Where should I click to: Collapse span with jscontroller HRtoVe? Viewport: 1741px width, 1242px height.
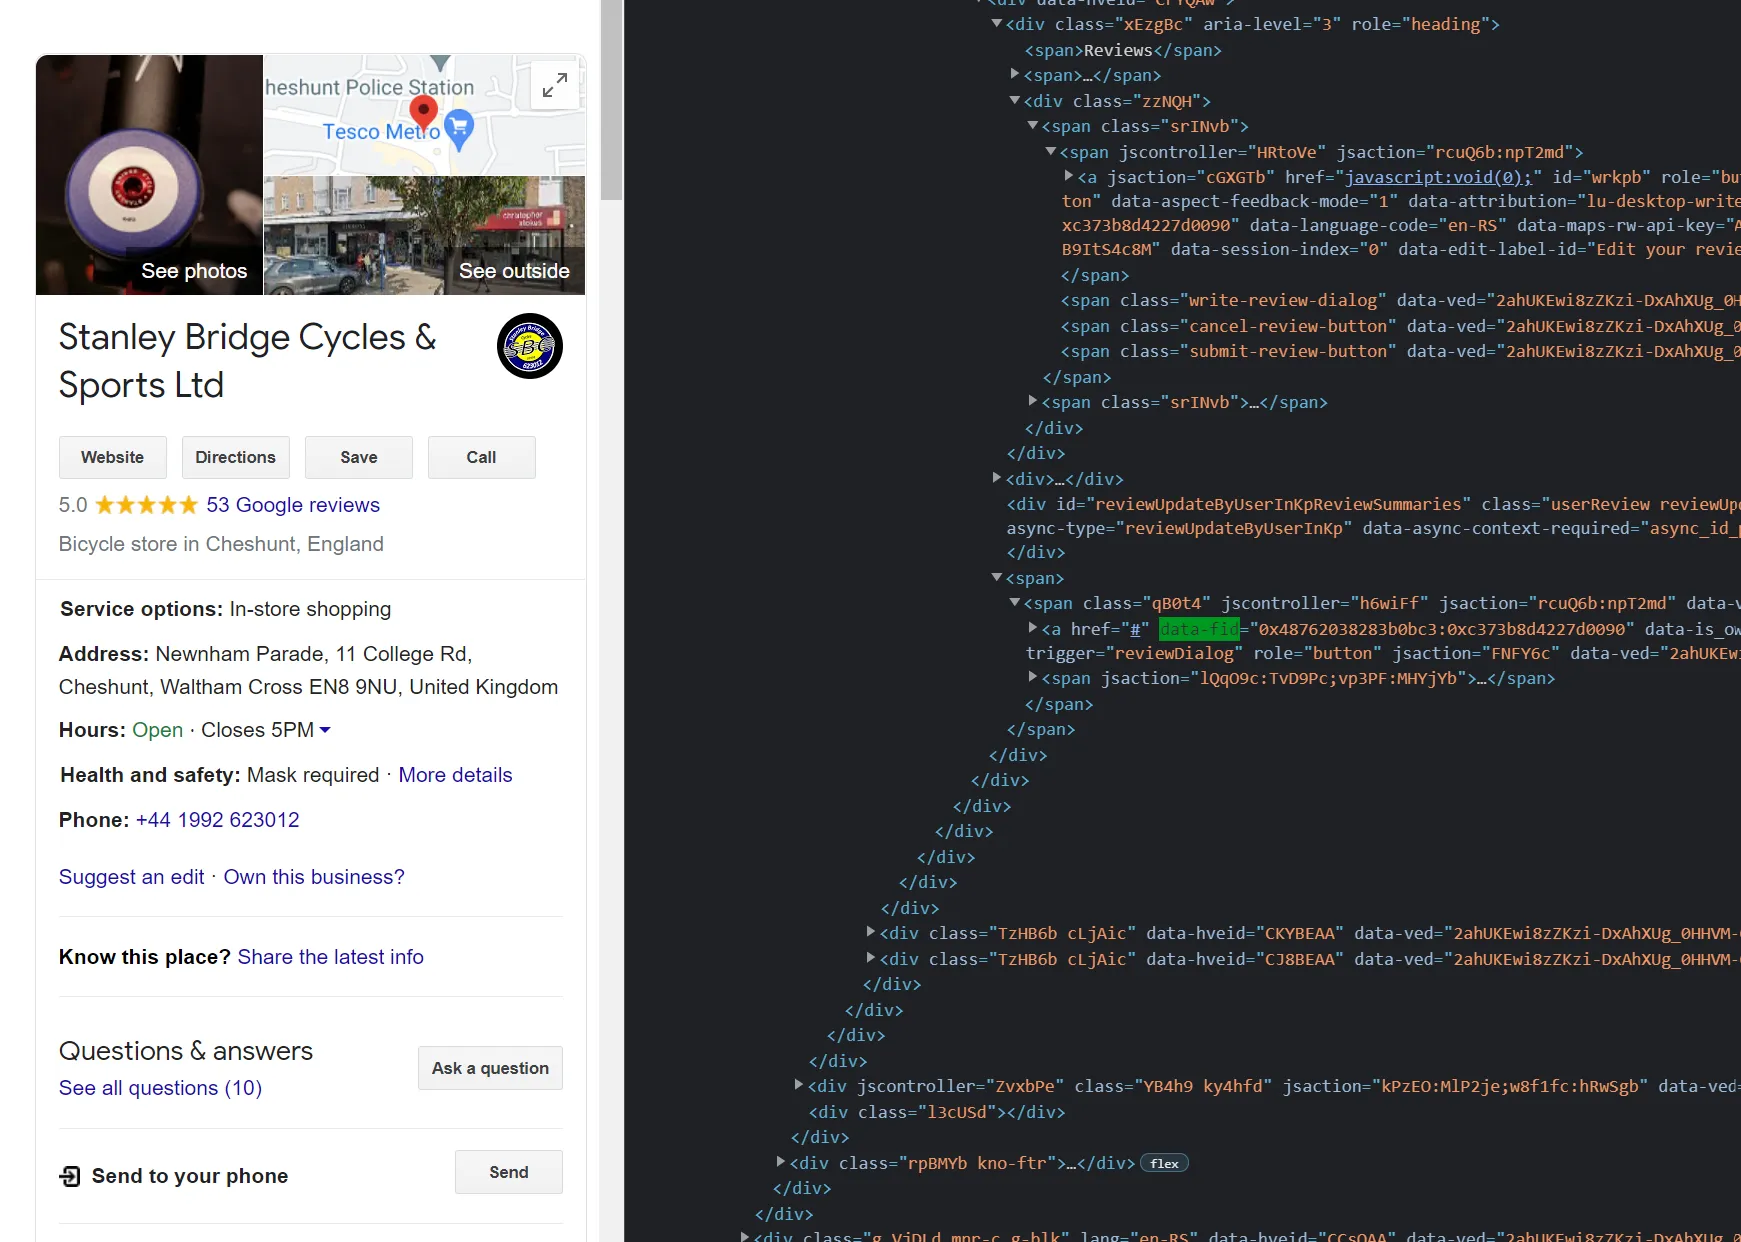pyautogui.click(x=1051, y=151)
